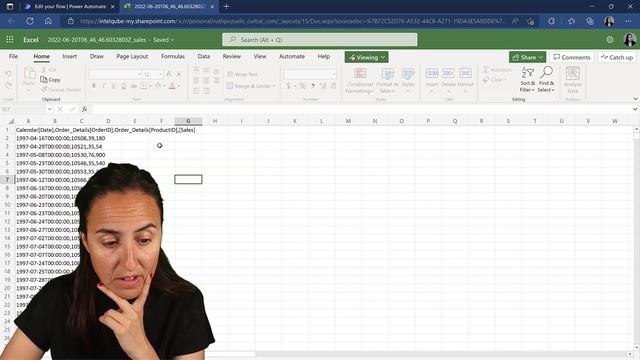Open the Excel app launcher grid
640x360 pixels.
click(10, 40)
